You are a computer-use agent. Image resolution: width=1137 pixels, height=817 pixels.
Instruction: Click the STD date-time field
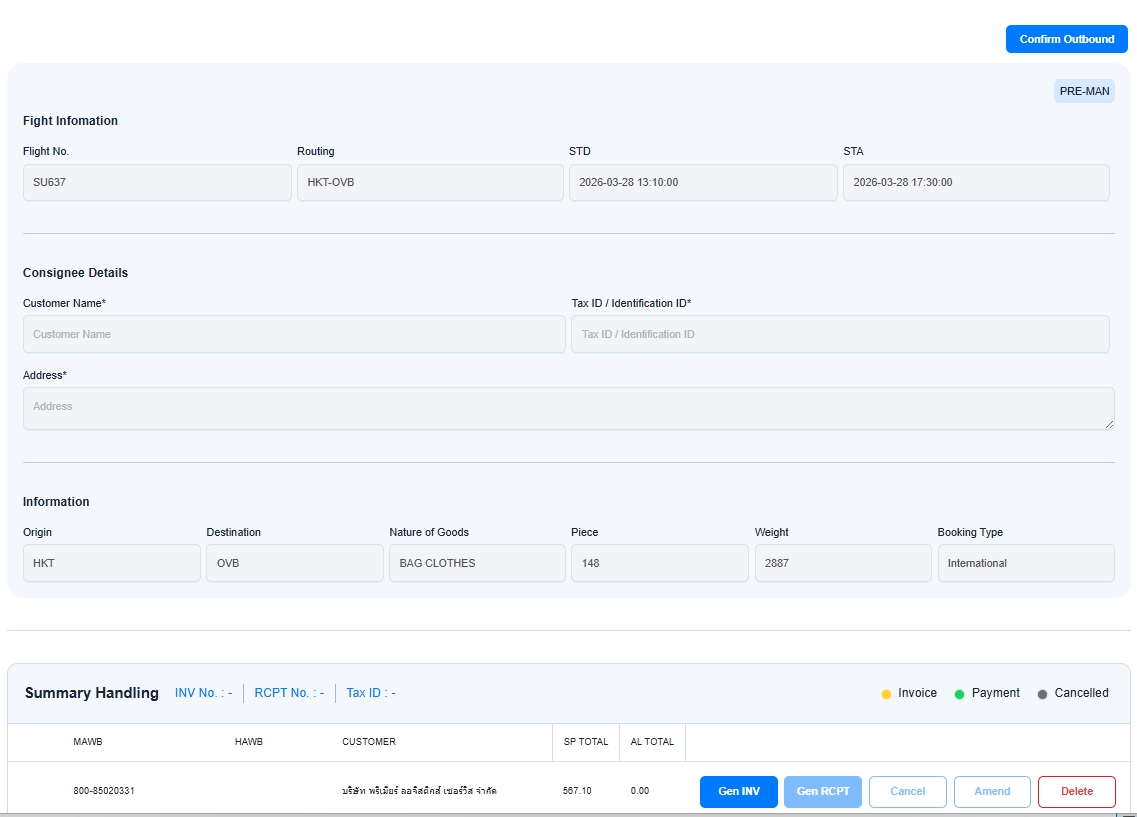[703, 183]
